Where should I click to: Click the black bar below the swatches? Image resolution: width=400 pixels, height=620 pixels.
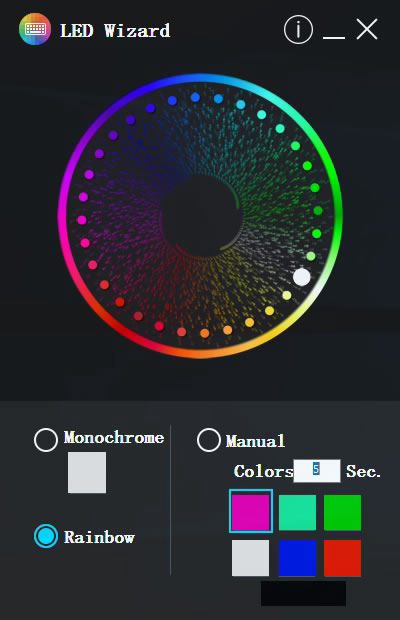click(x=304, y=593)
